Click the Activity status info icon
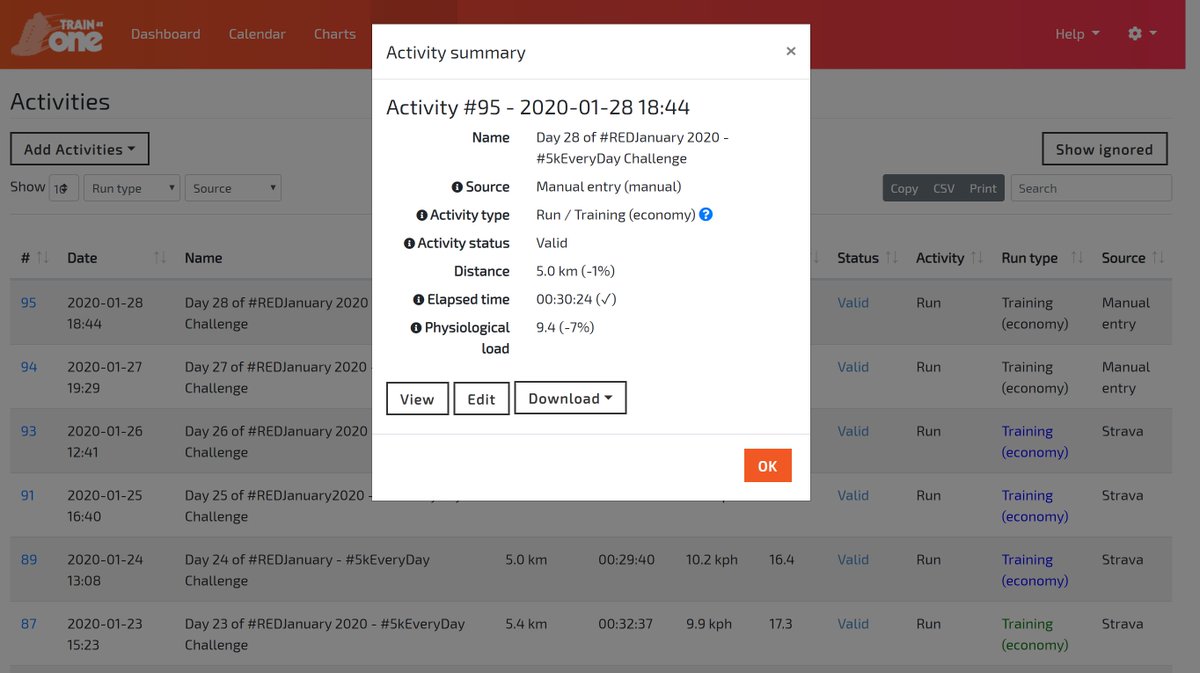 click(409, 243)
